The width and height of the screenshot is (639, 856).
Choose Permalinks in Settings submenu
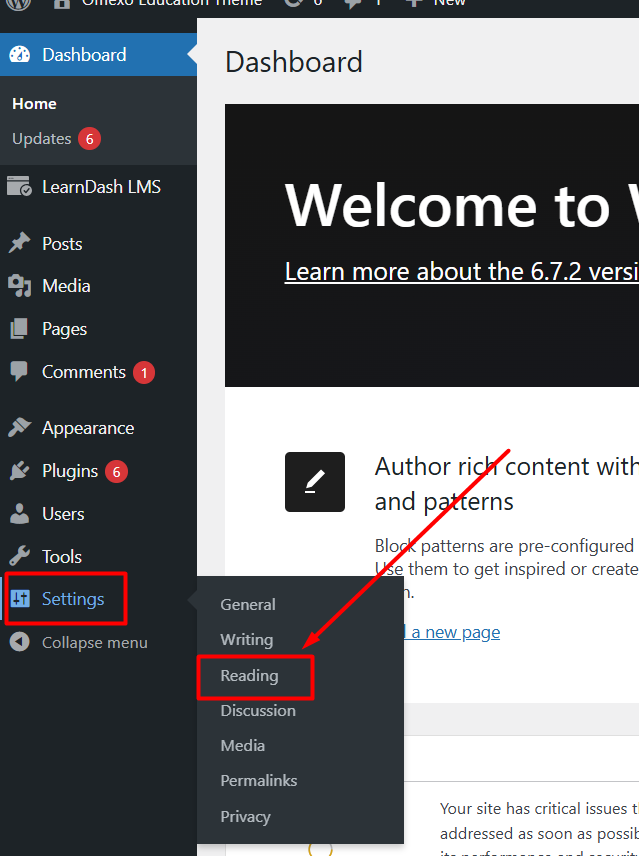pyautogui.click(x=259, y=781)
